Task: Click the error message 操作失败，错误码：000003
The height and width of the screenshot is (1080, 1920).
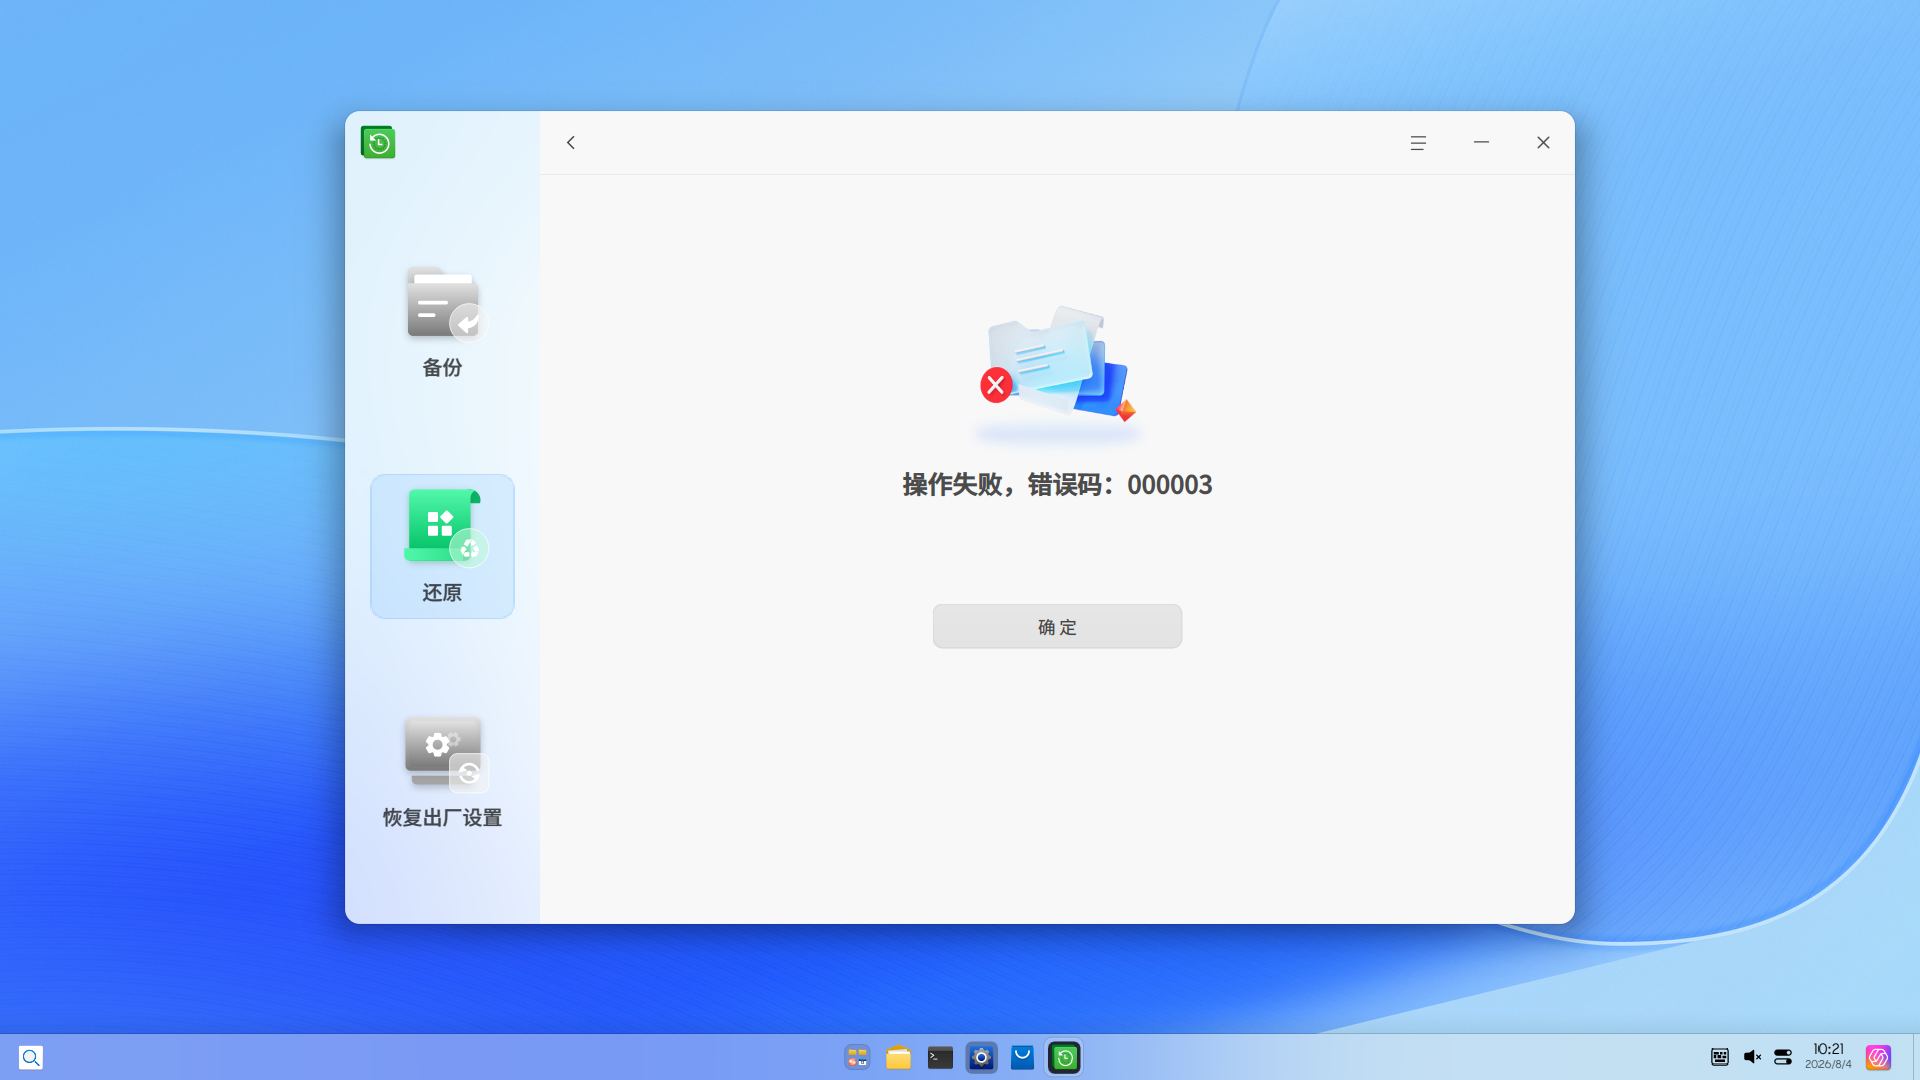Action: [x=1057, y=485]
